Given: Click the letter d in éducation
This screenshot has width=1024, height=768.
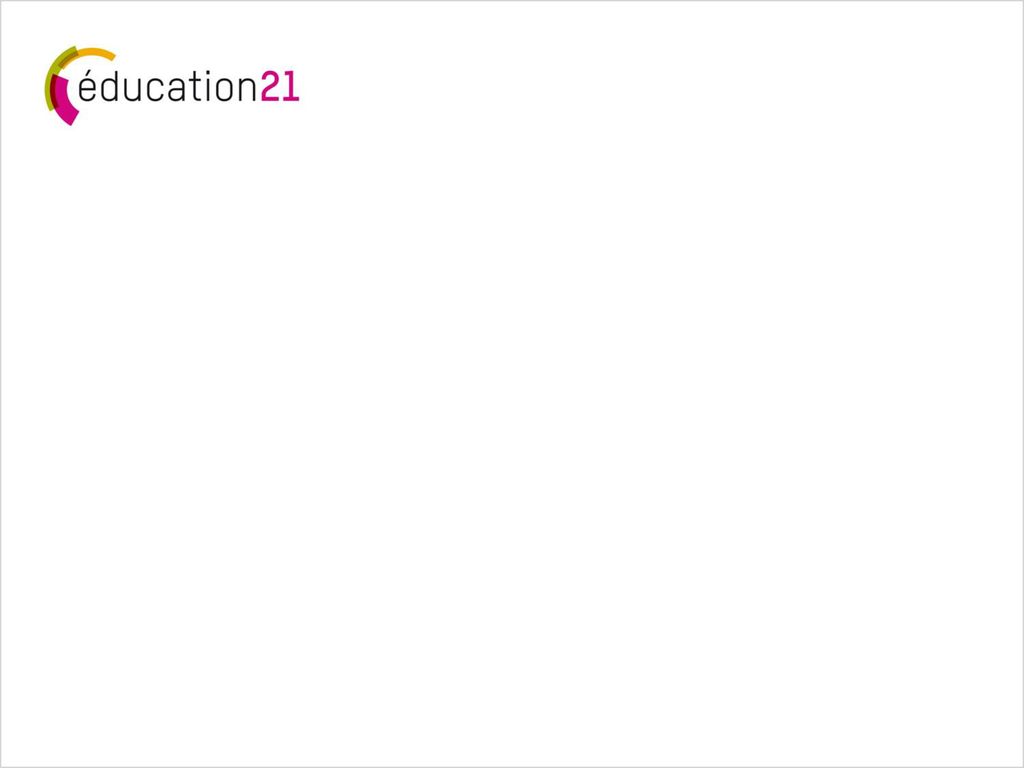Looking at the screenshot, I should tap(109, 86).
